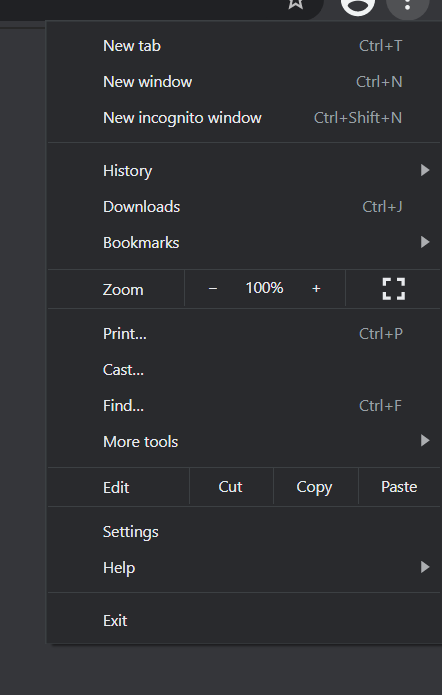Zoom out with the minus button
Viewport: 442px width, 695px height.
[x=213, y=289]
